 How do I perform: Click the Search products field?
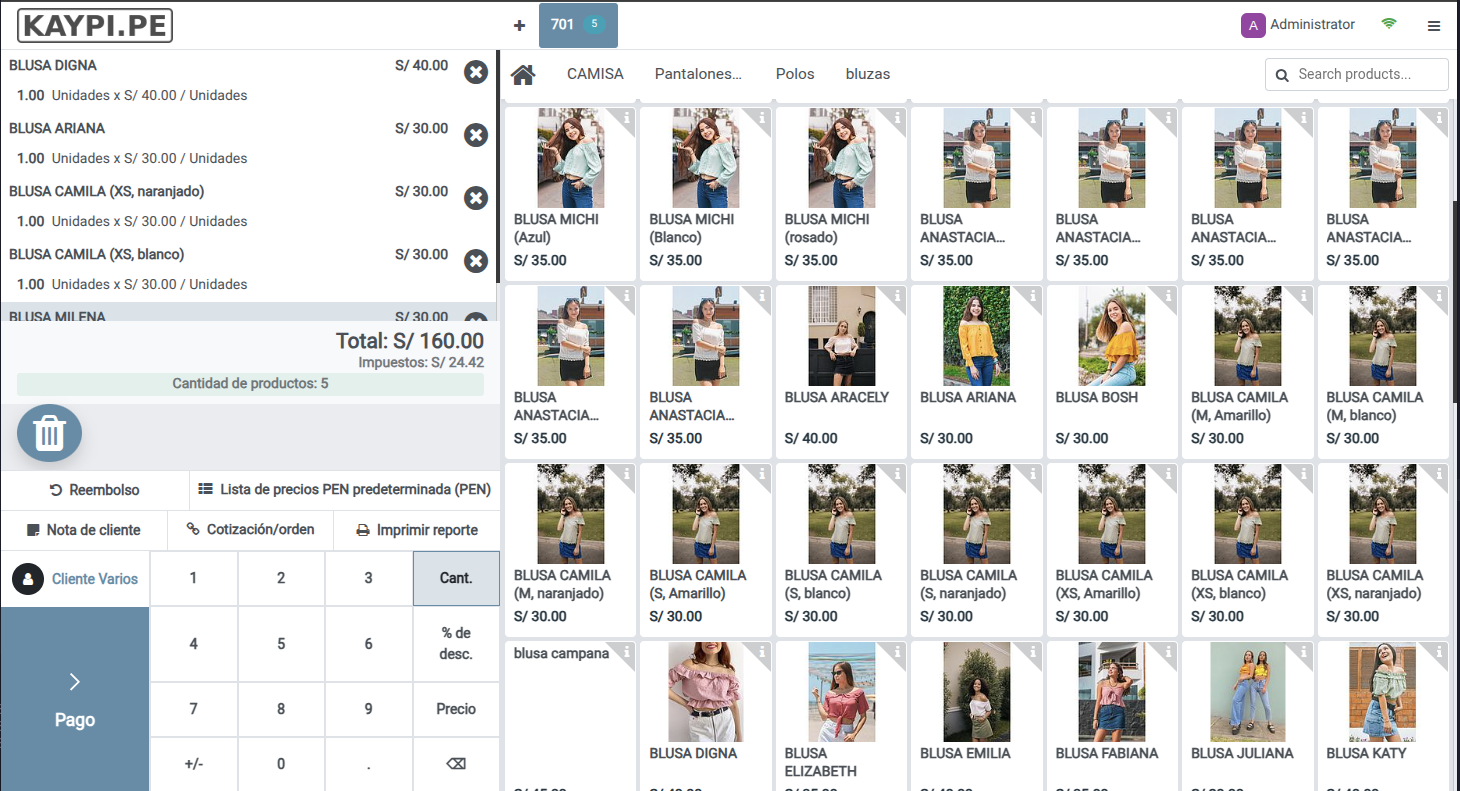coord(1357,74)
